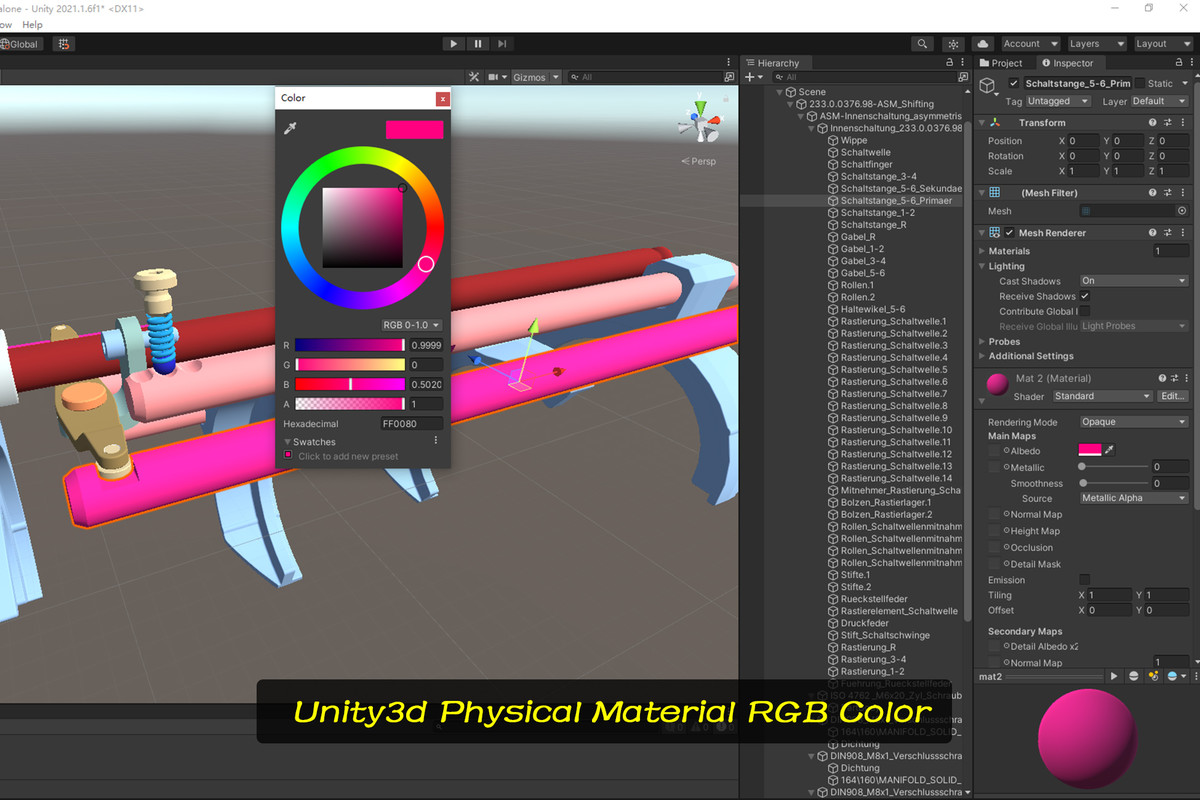1200x800 pixels.
Task: Click the Hexadecimal field FF0080
Action: pos(411,424)
